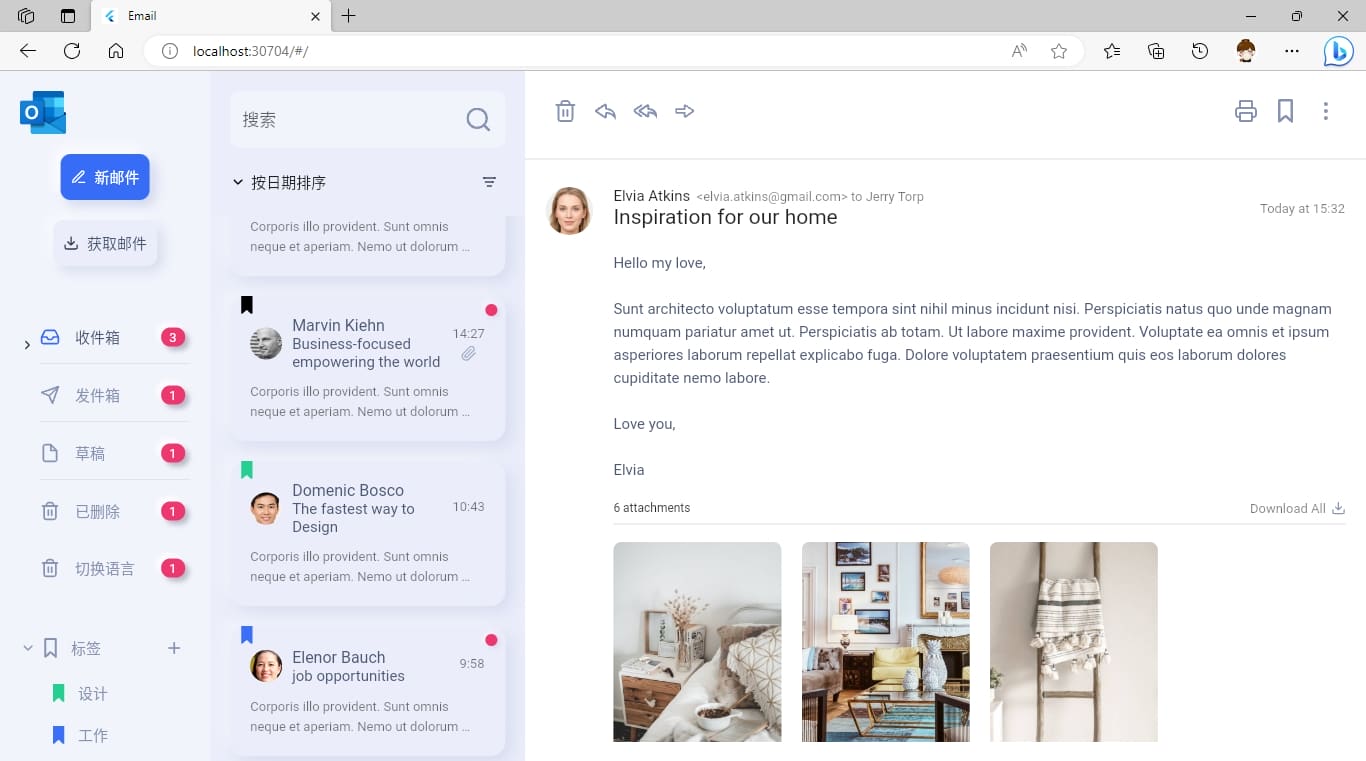Go to browser home page
The width and height of the screenshot is (1366, 761).
pyautogui.click(x=116, y=51)
